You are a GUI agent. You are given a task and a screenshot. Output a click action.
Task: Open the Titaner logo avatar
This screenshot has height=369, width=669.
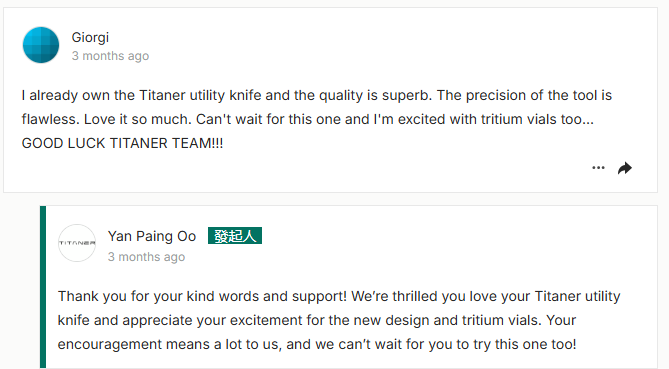click(77, 243)
